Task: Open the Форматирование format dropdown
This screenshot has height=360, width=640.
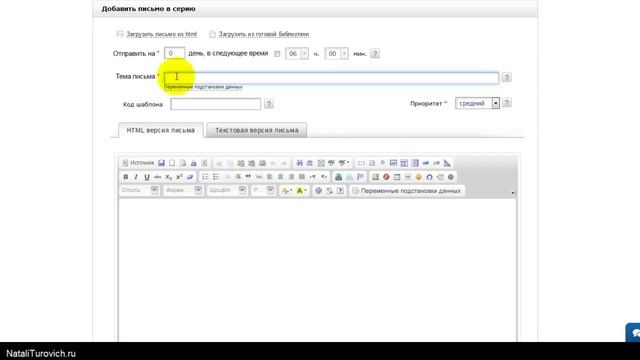Action: pos(183,190)
